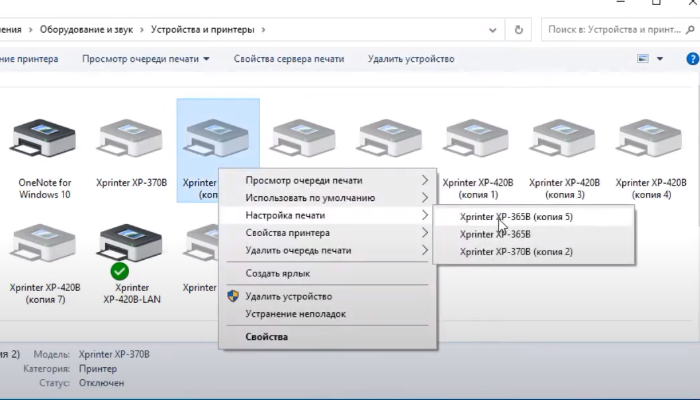
Task: Click the view layout icon in toolbar
Action: (642, 58)
